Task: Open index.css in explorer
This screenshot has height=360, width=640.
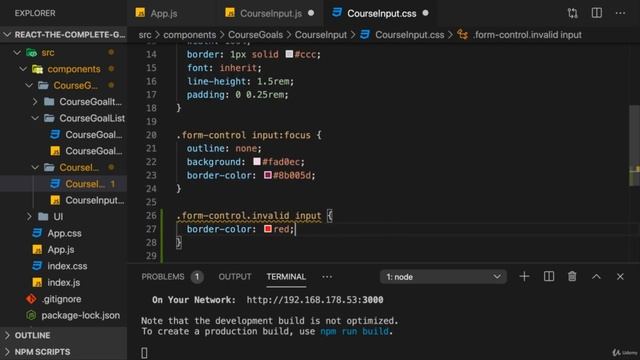Action: (60, 266)
